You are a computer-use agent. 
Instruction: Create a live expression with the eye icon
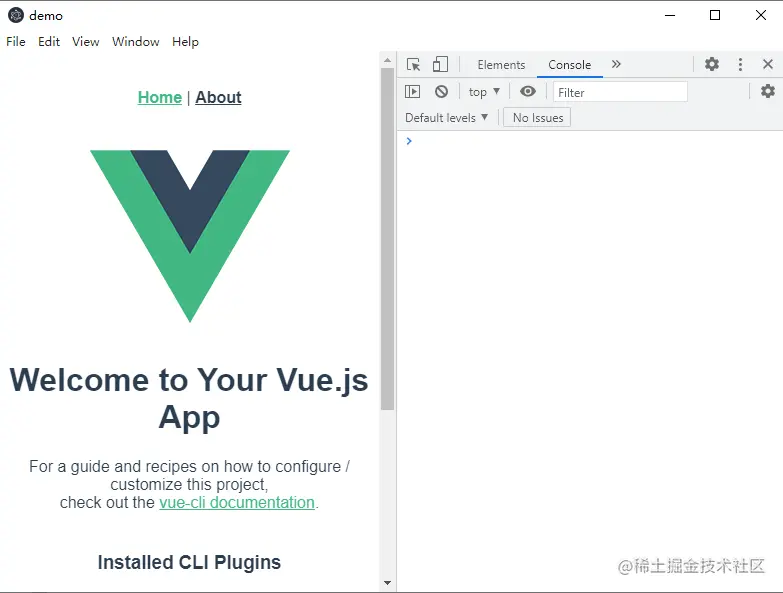[x=528, y=91]
